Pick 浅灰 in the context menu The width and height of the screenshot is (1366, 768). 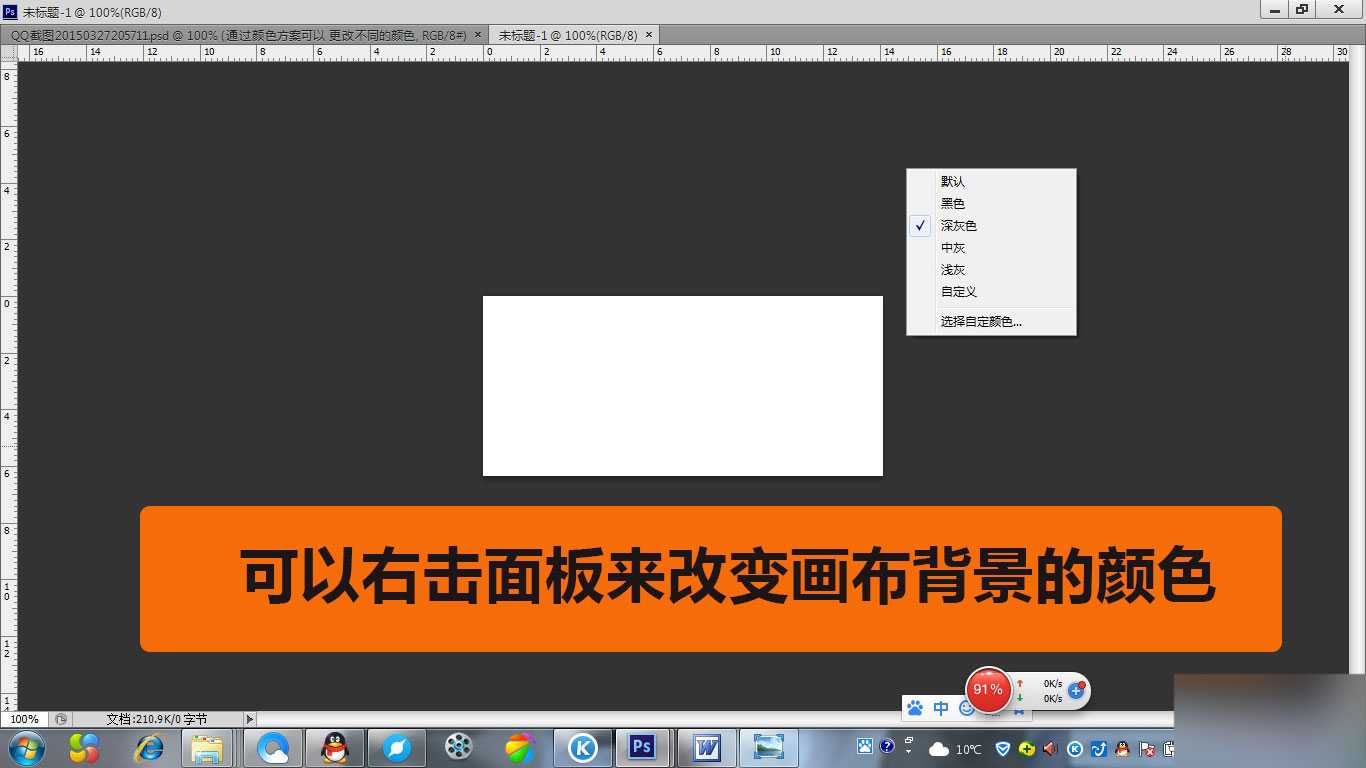[x=991, y=270]
